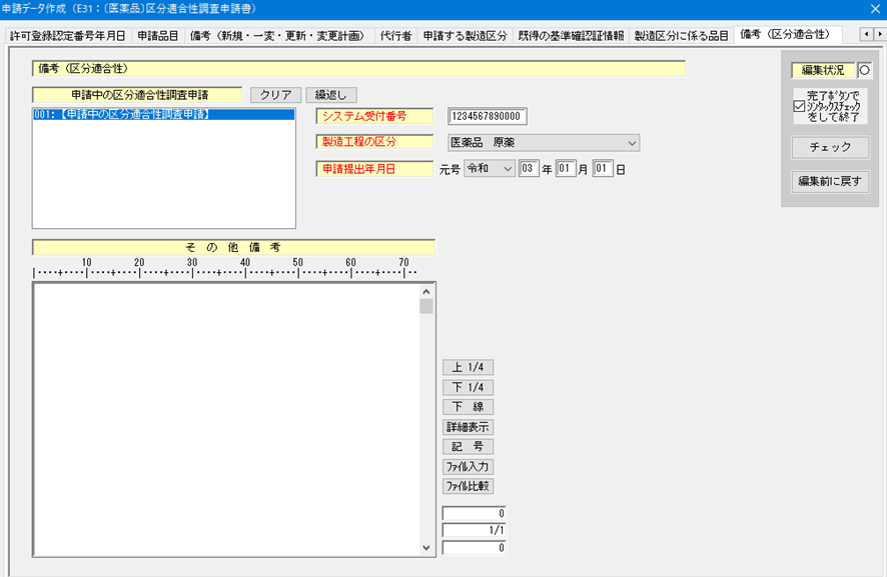
Task: Click the ファイル比較 button
Action: [468, 486]
